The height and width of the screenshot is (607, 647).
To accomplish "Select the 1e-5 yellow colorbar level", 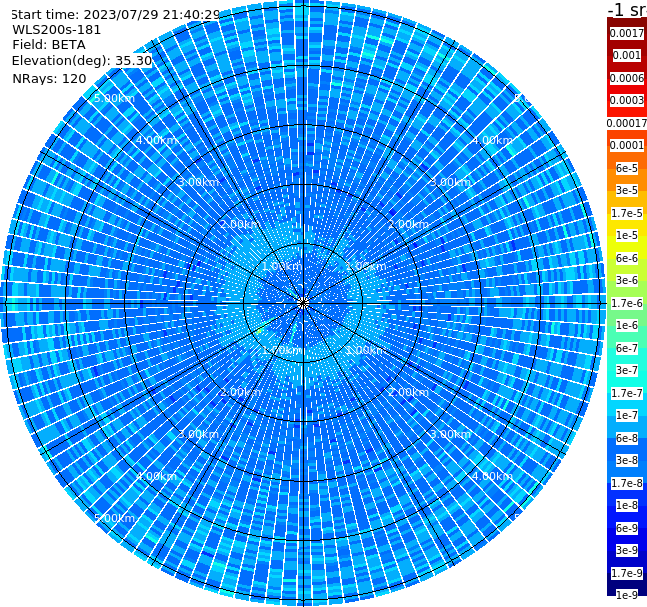I will (x=627, y=235).
